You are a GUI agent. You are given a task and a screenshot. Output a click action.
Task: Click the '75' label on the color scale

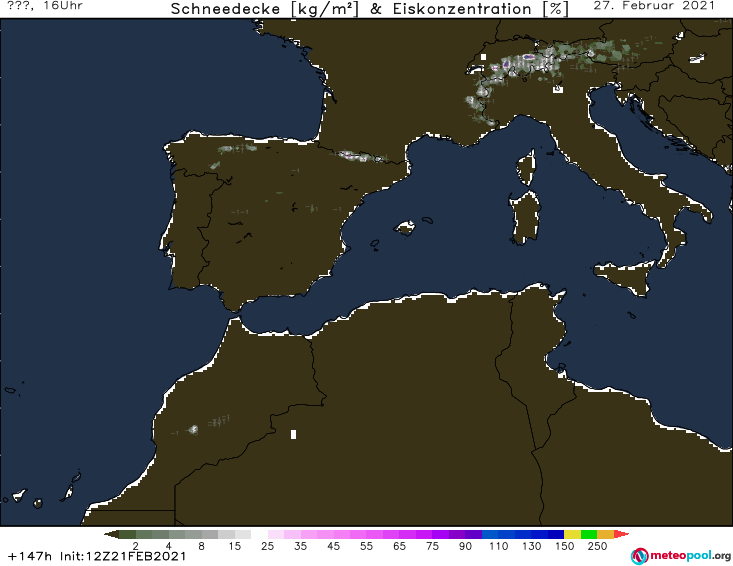432,546
